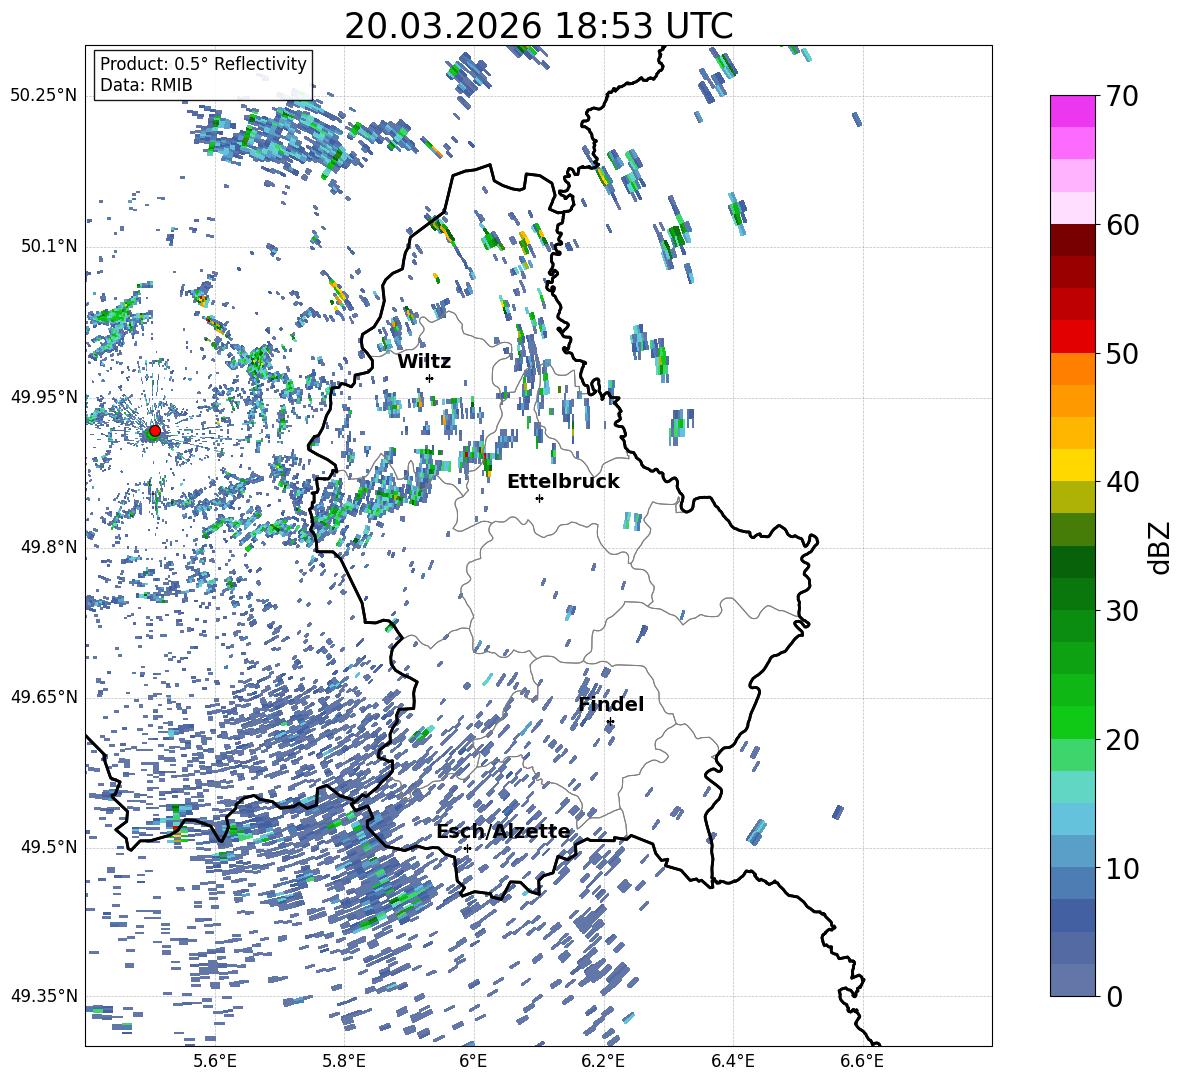The height and width of the screenshot is (1081, 1184).
Task: Pick the bright red swatch above 50
Action: click(x=1072, y=336)
